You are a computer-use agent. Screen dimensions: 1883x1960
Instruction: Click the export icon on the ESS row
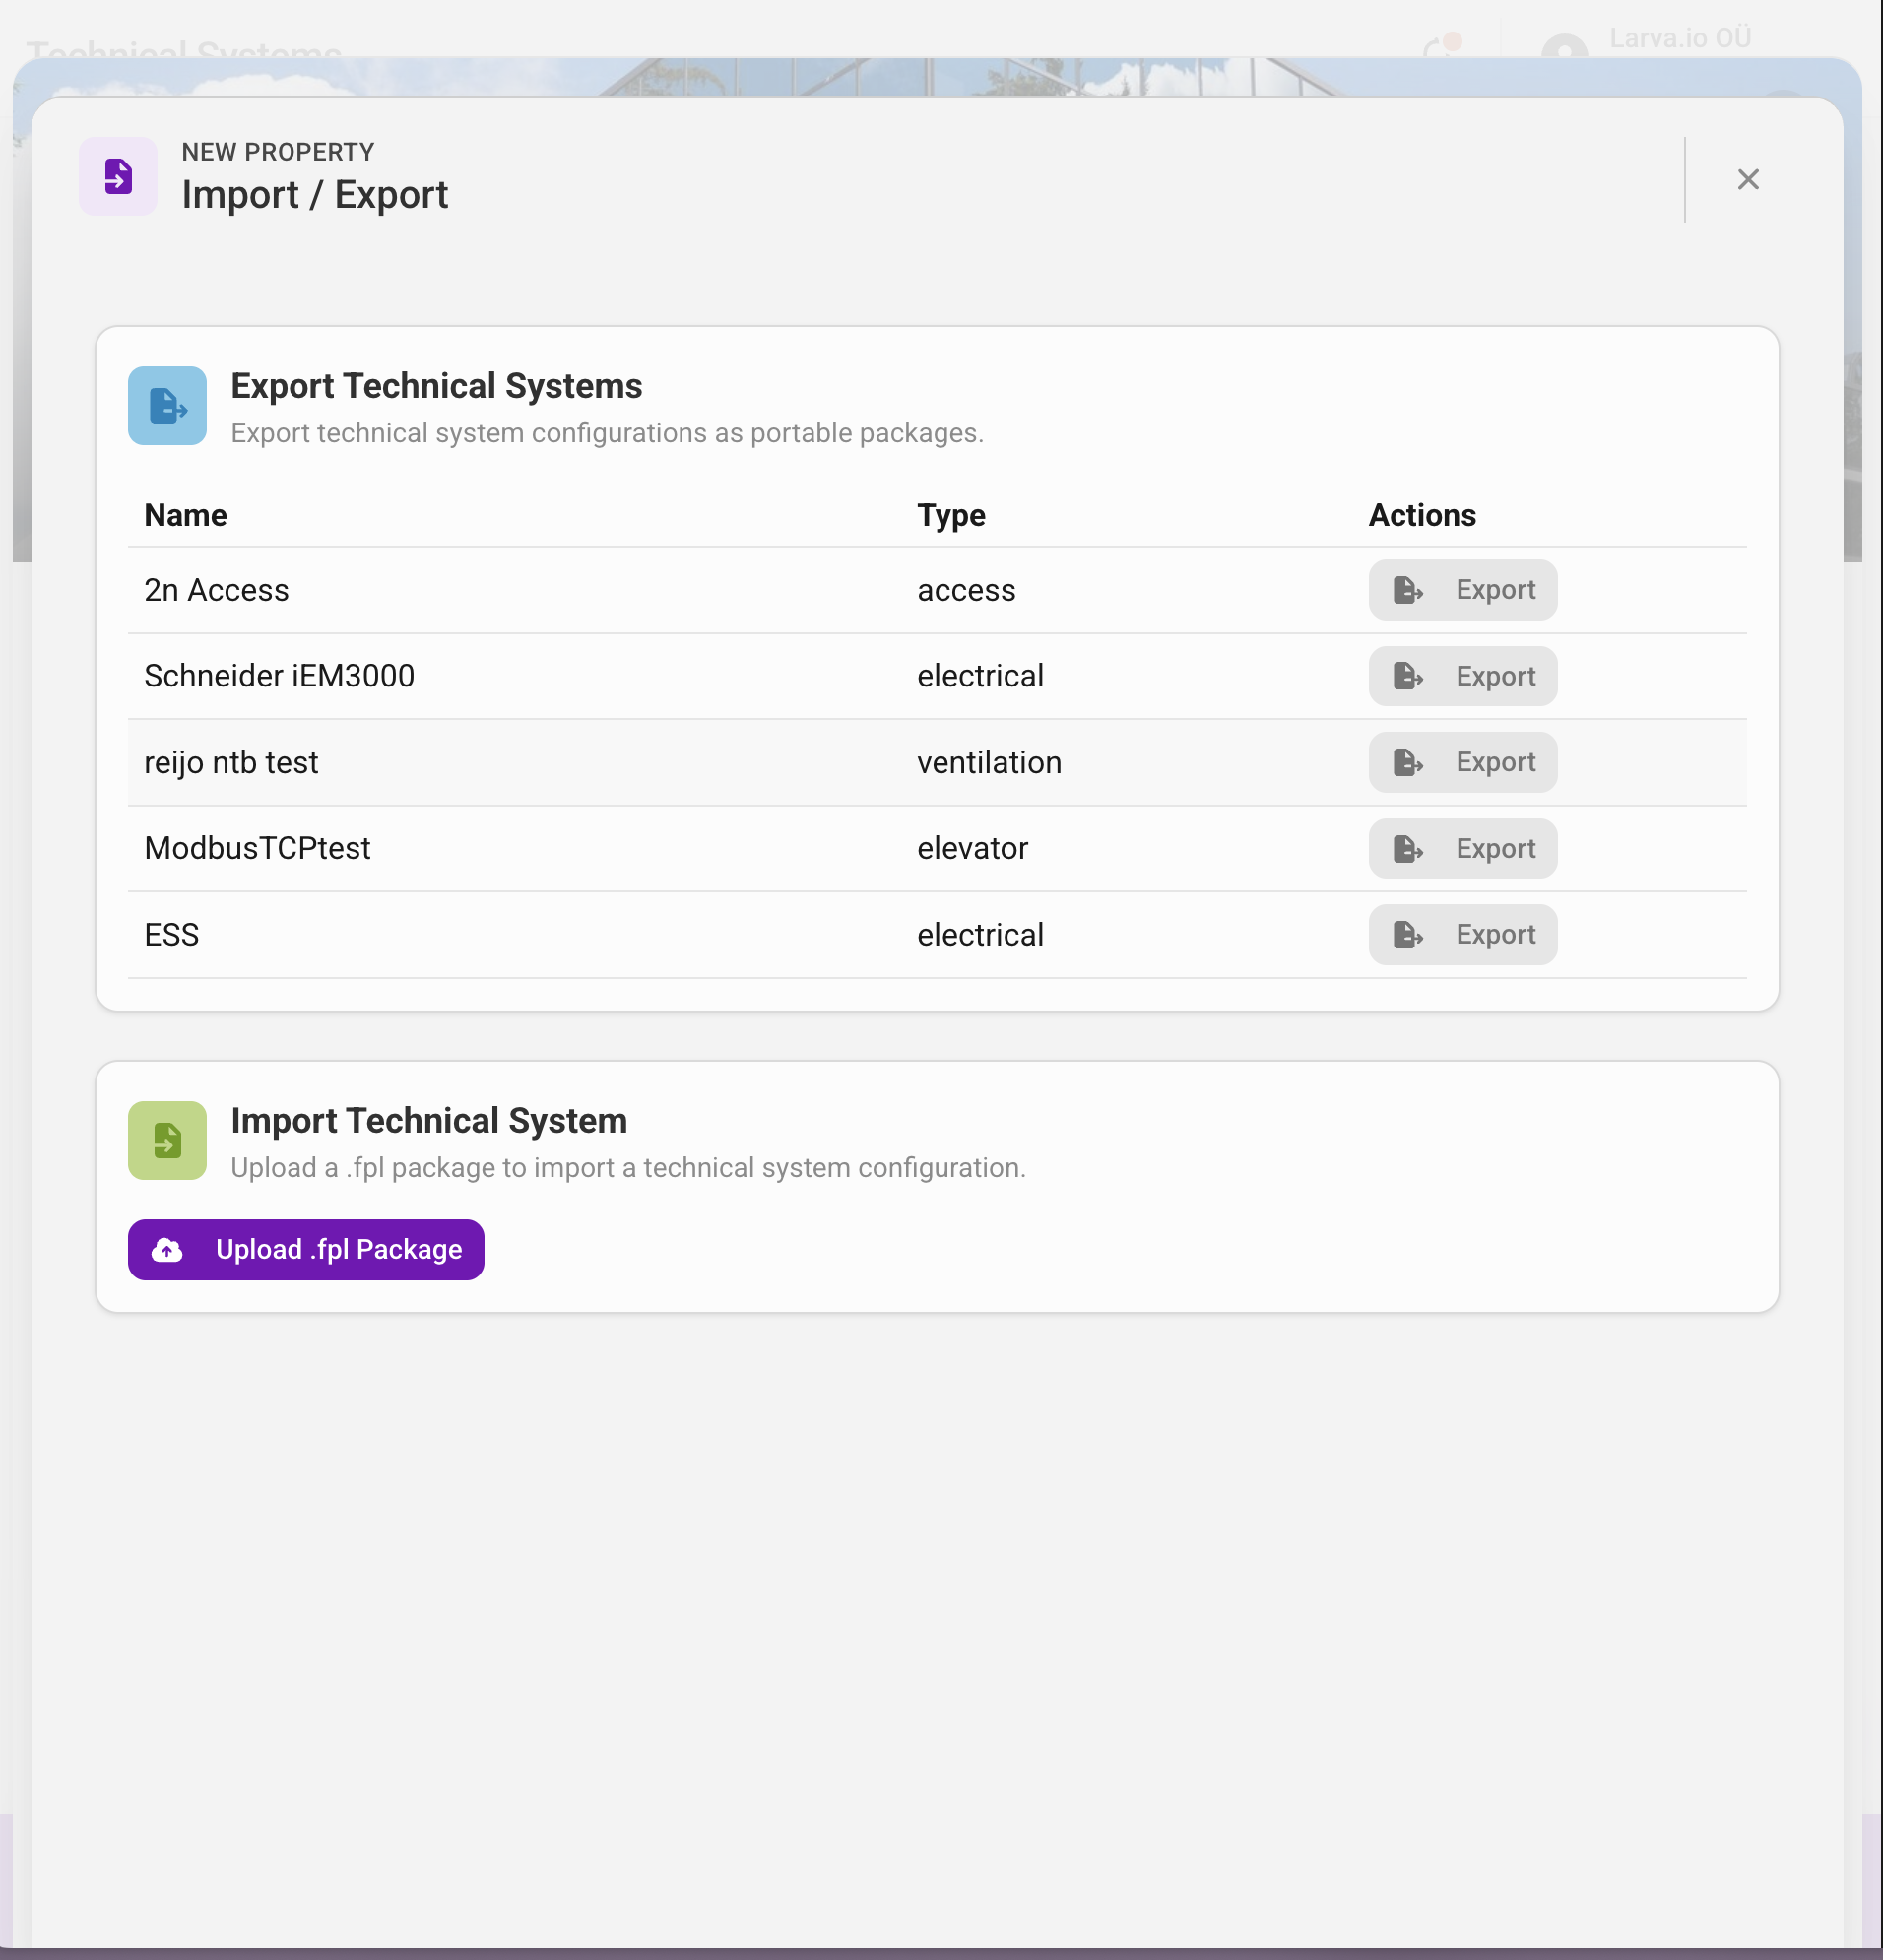1409,934
